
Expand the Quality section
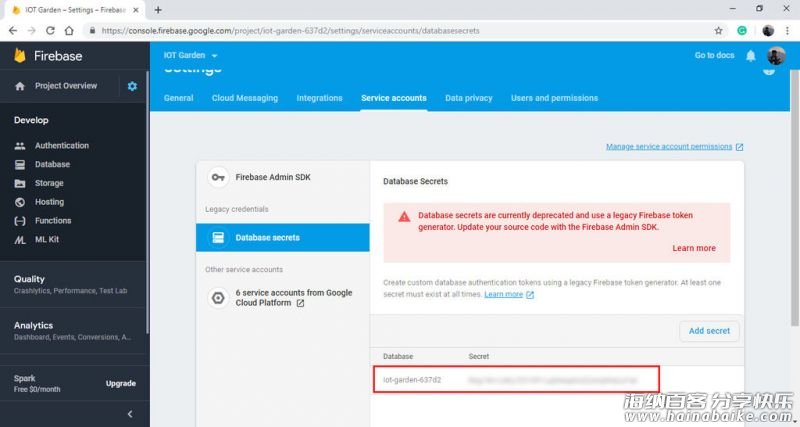(x=73, y=284)
